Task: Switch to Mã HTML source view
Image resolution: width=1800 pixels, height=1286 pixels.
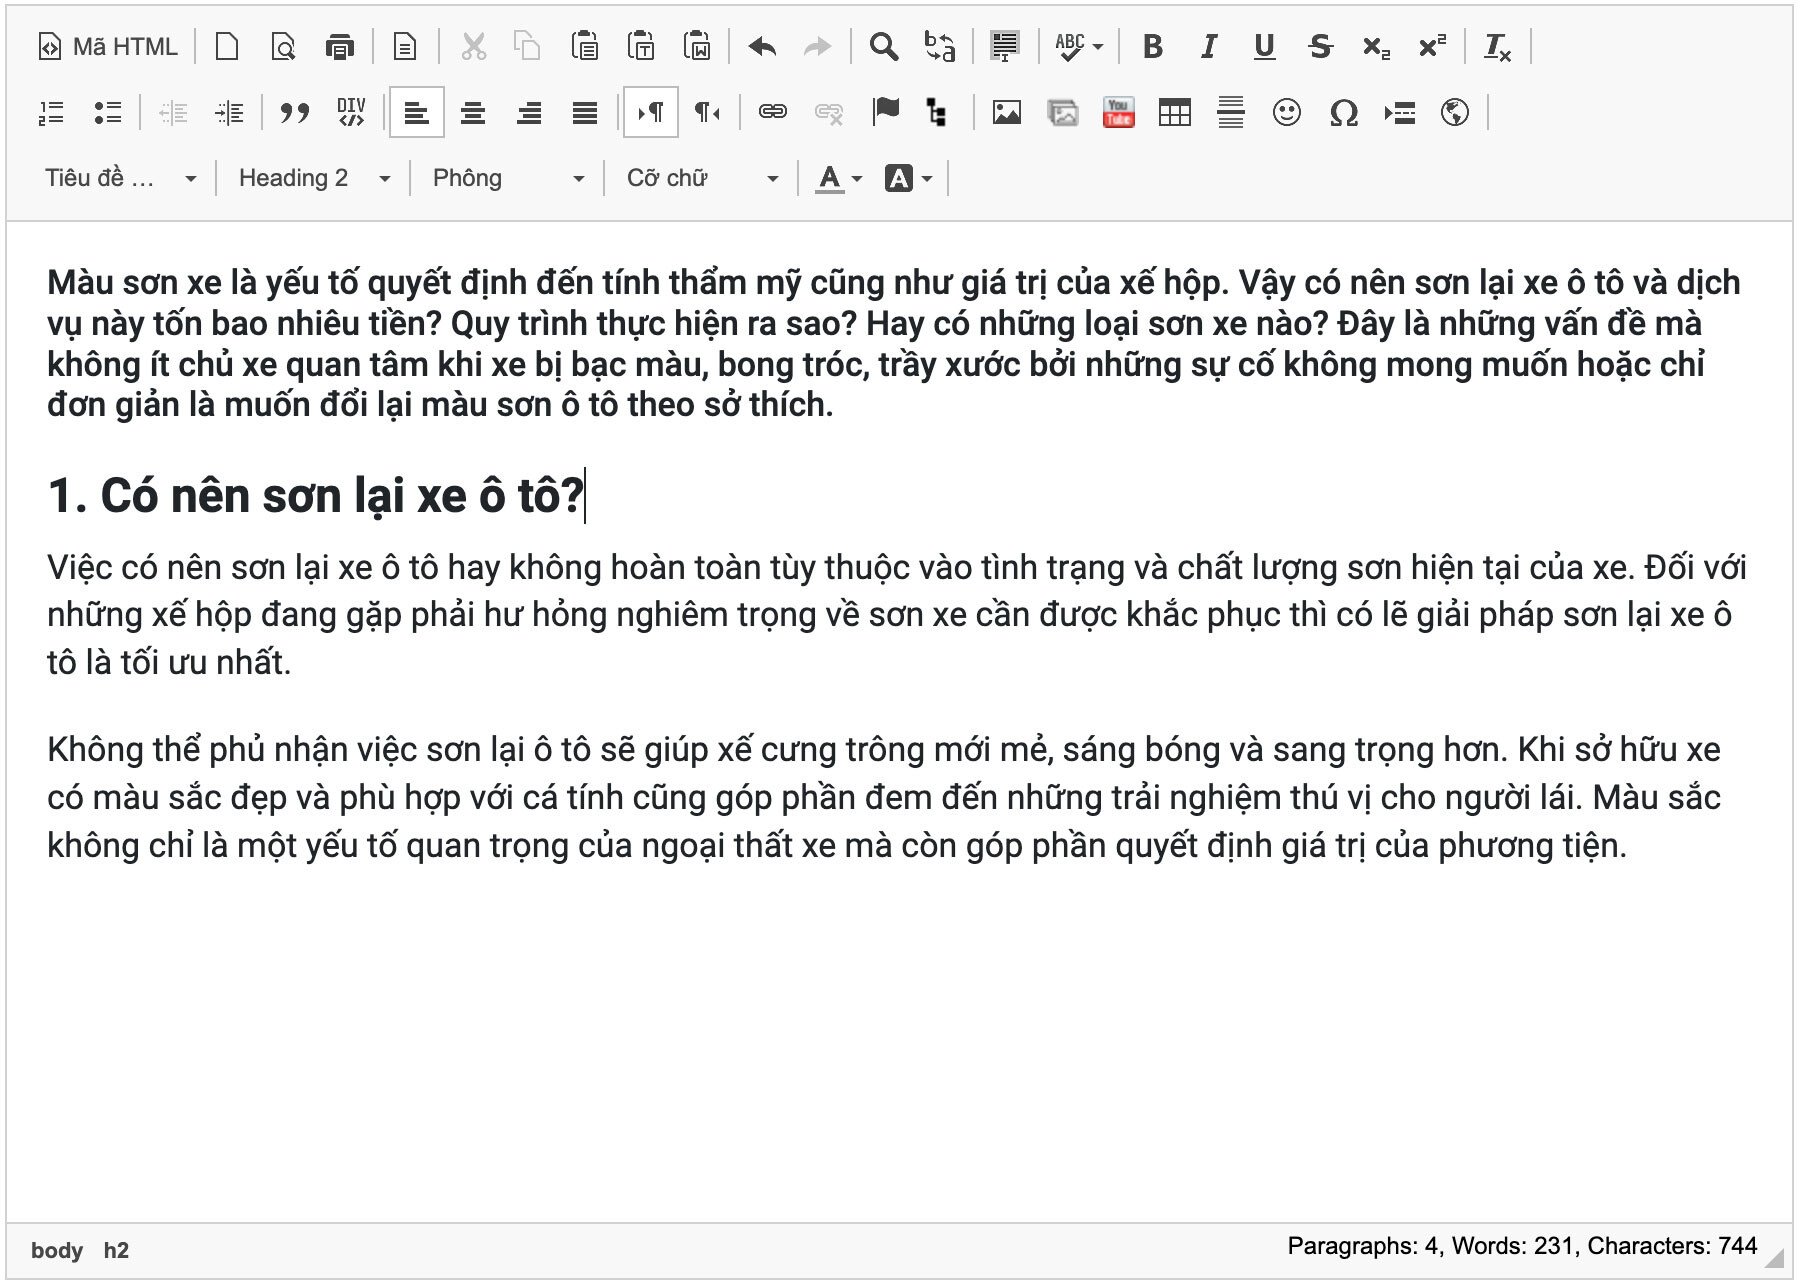Action: click(108, 47)
